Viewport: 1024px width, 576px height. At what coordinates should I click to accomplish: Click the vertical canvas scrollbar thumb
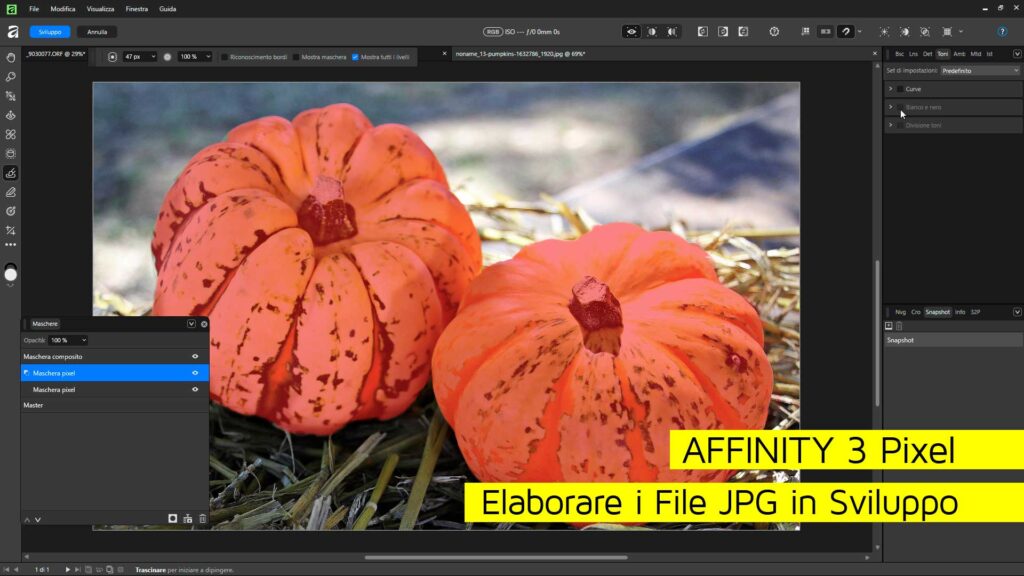click(876, 334)
